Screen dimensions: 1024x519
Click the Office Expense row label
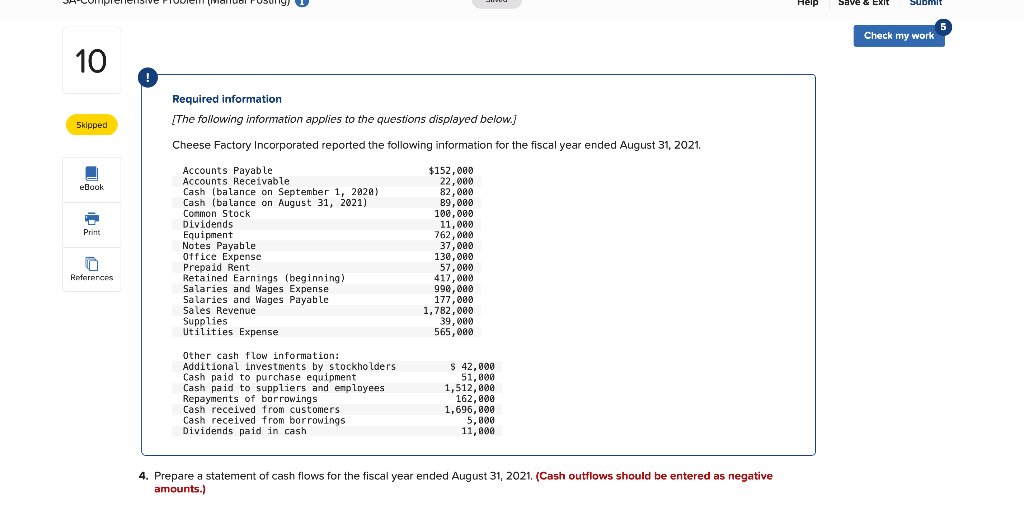click(222, 257)
